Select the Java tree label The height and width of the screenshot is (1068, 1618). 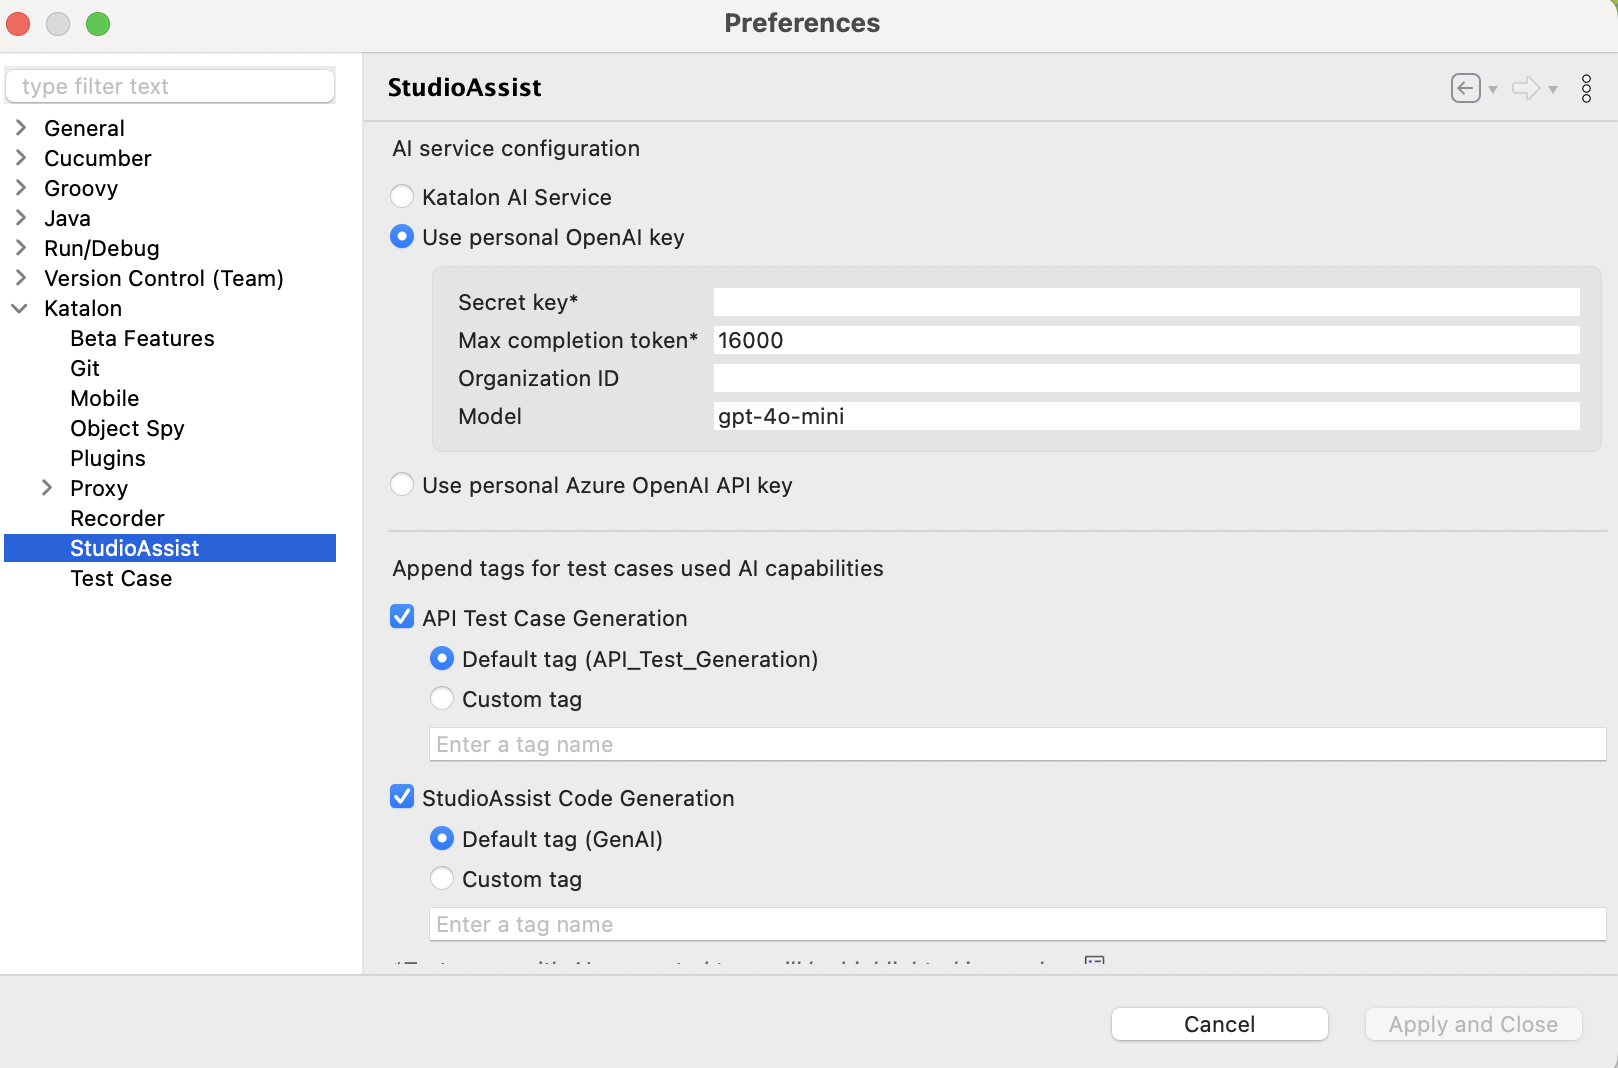pos(67,218)
